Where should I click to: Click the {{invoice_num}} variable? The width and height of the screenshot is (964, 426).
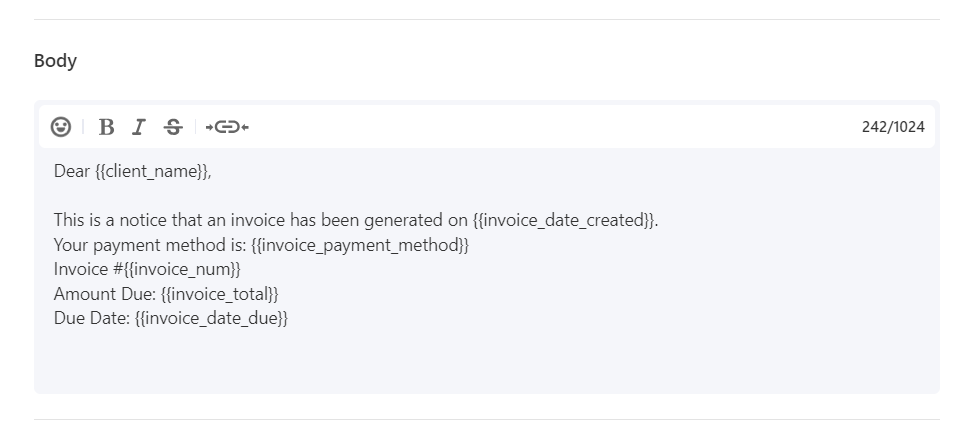pyautogui.click(x=182, y=269)
